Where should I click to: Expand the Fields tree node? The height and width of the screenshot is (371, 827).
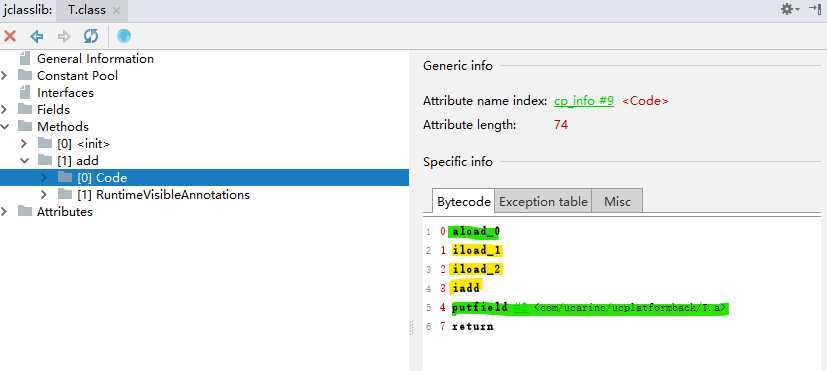4,109
